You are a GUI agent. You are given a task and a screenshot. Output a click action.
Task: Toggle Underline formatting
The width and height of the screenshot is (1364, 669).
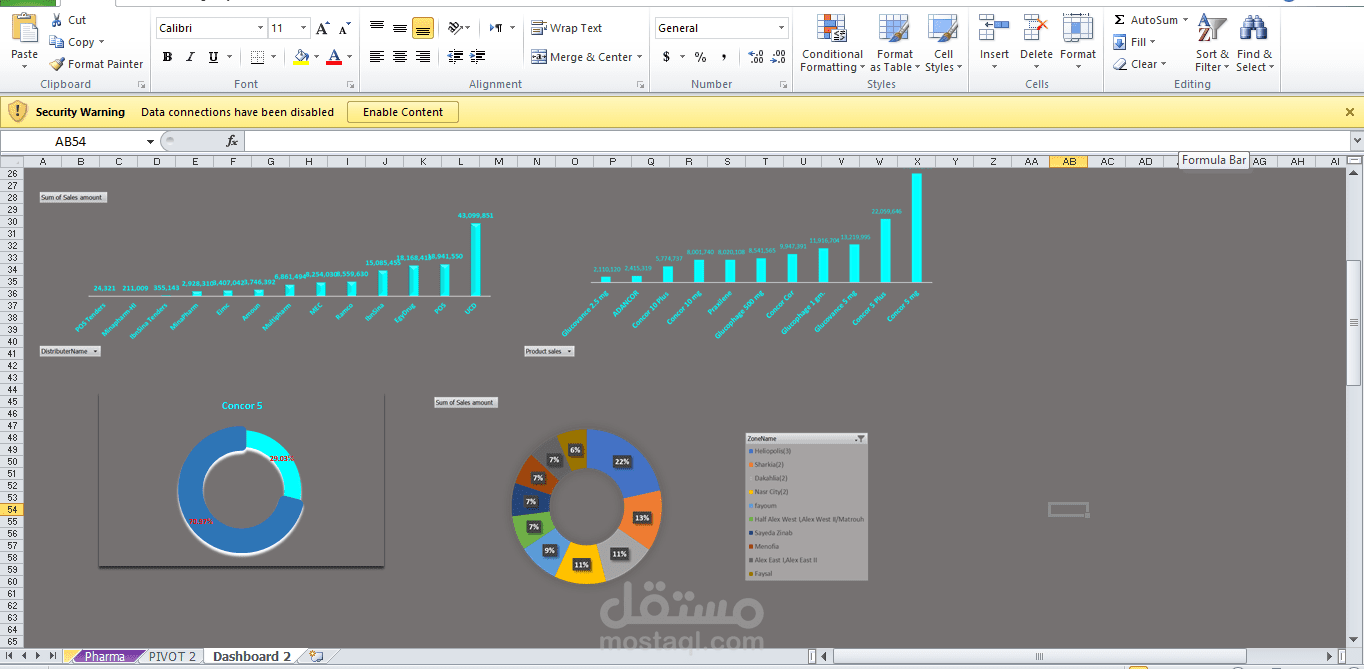pos(211,57)
